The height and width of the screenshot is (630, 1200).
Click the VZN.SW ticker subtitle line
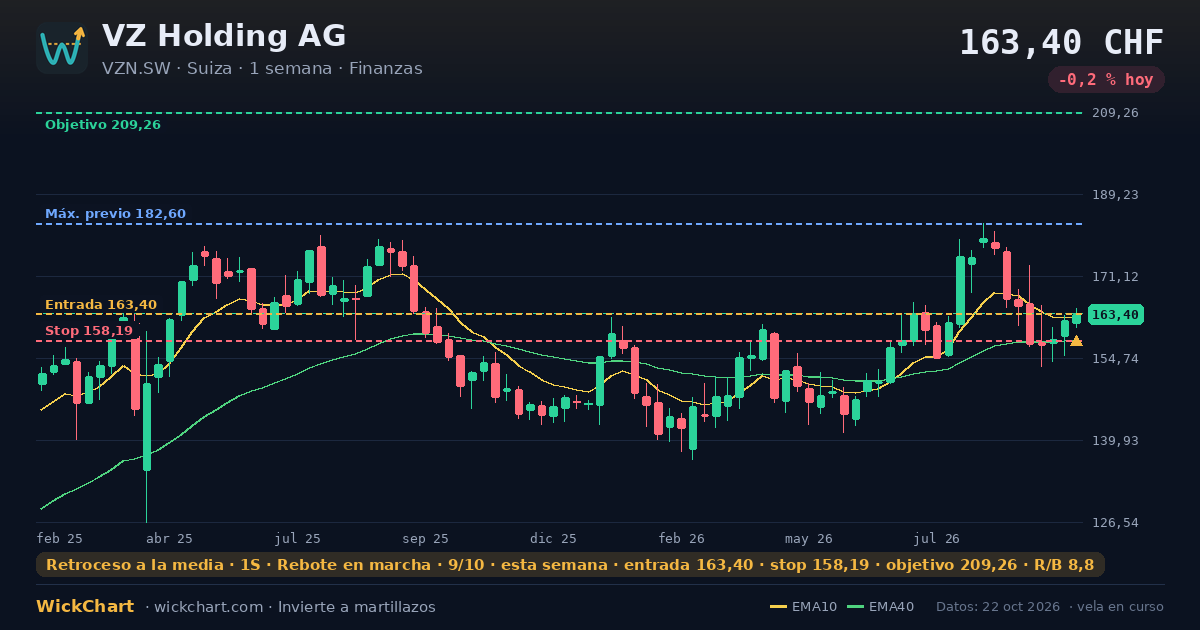[262, 69]
